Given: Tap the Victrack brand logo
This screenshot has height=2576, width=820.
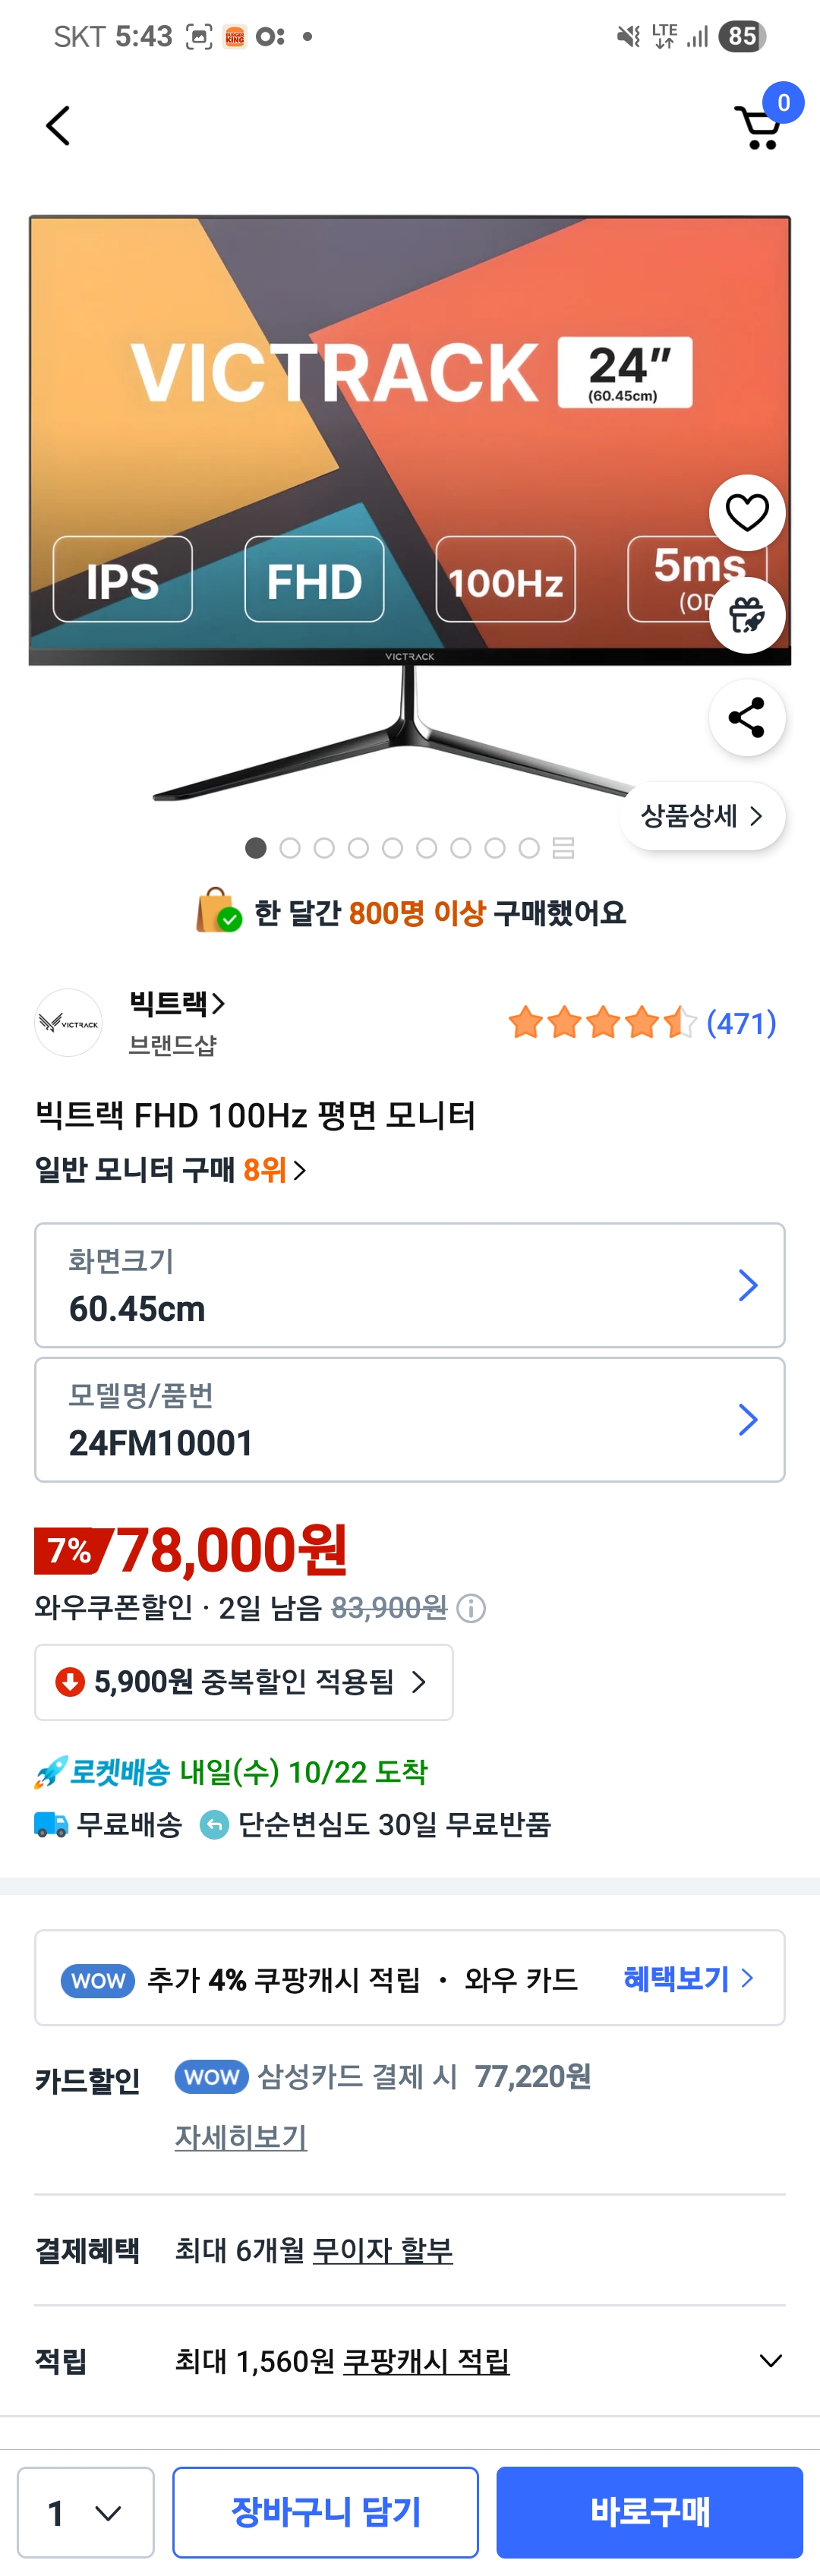Looking at the screenshot, I should click(x=68, y=1023).
